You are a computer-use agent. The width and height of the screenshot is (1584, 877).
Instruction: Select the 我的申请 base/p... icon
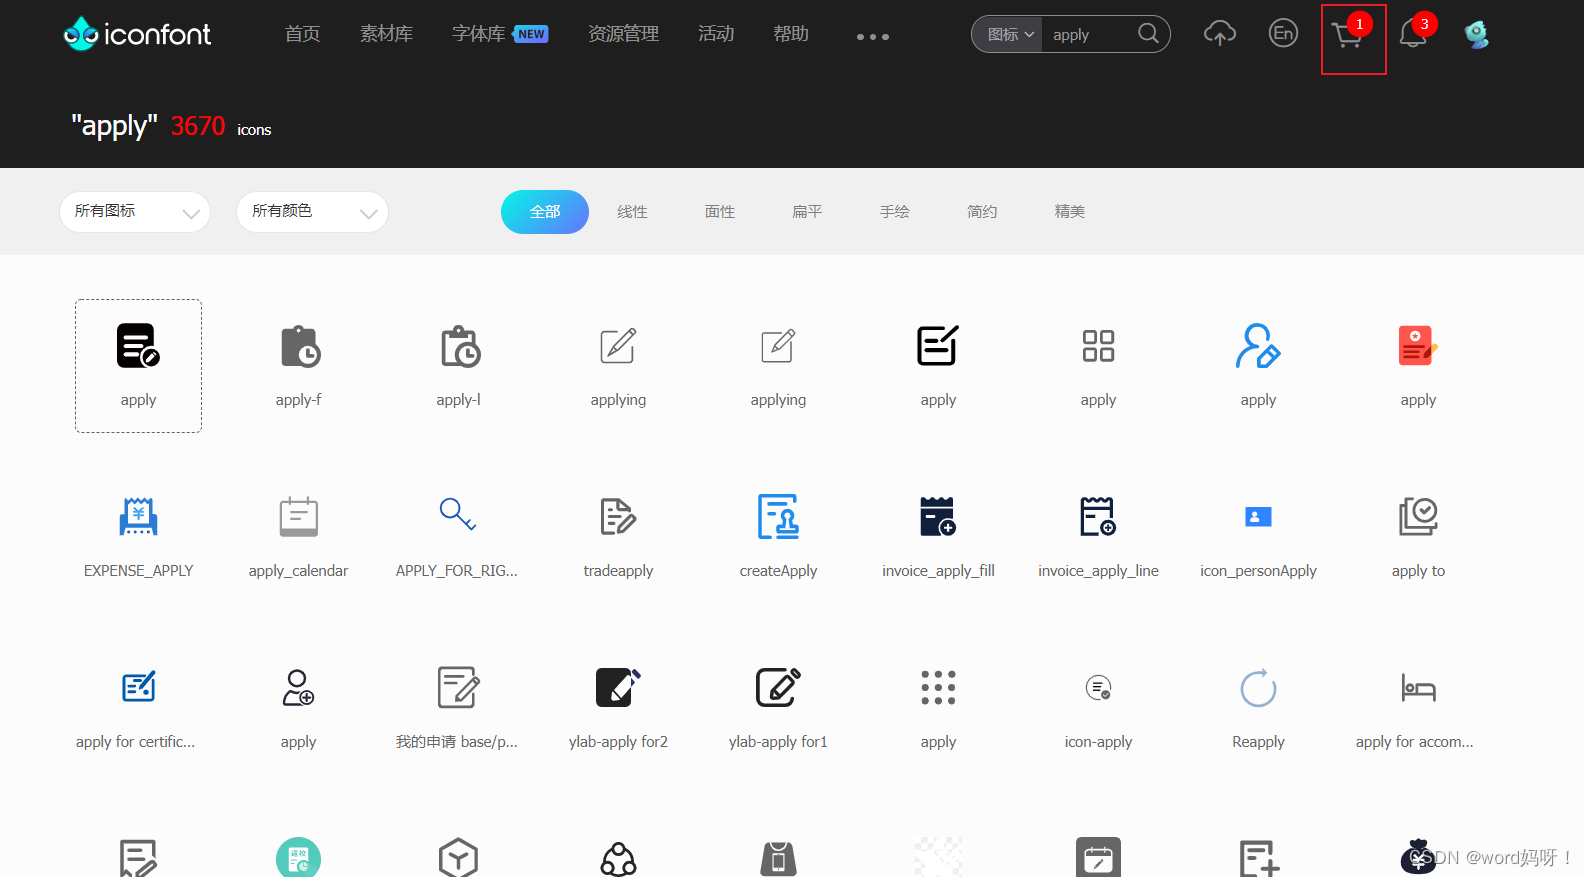coord(459,688)
